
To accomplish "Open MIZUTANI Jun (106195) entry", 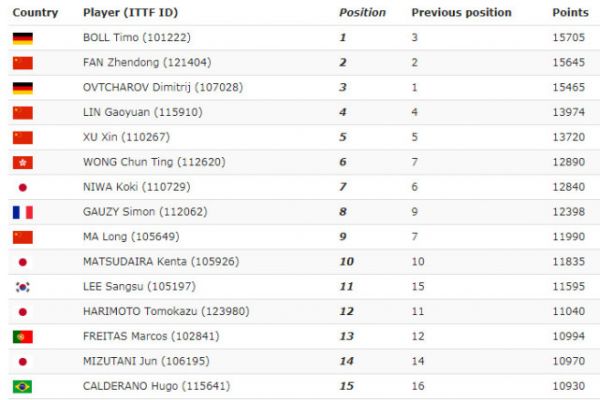I will 146,361.
